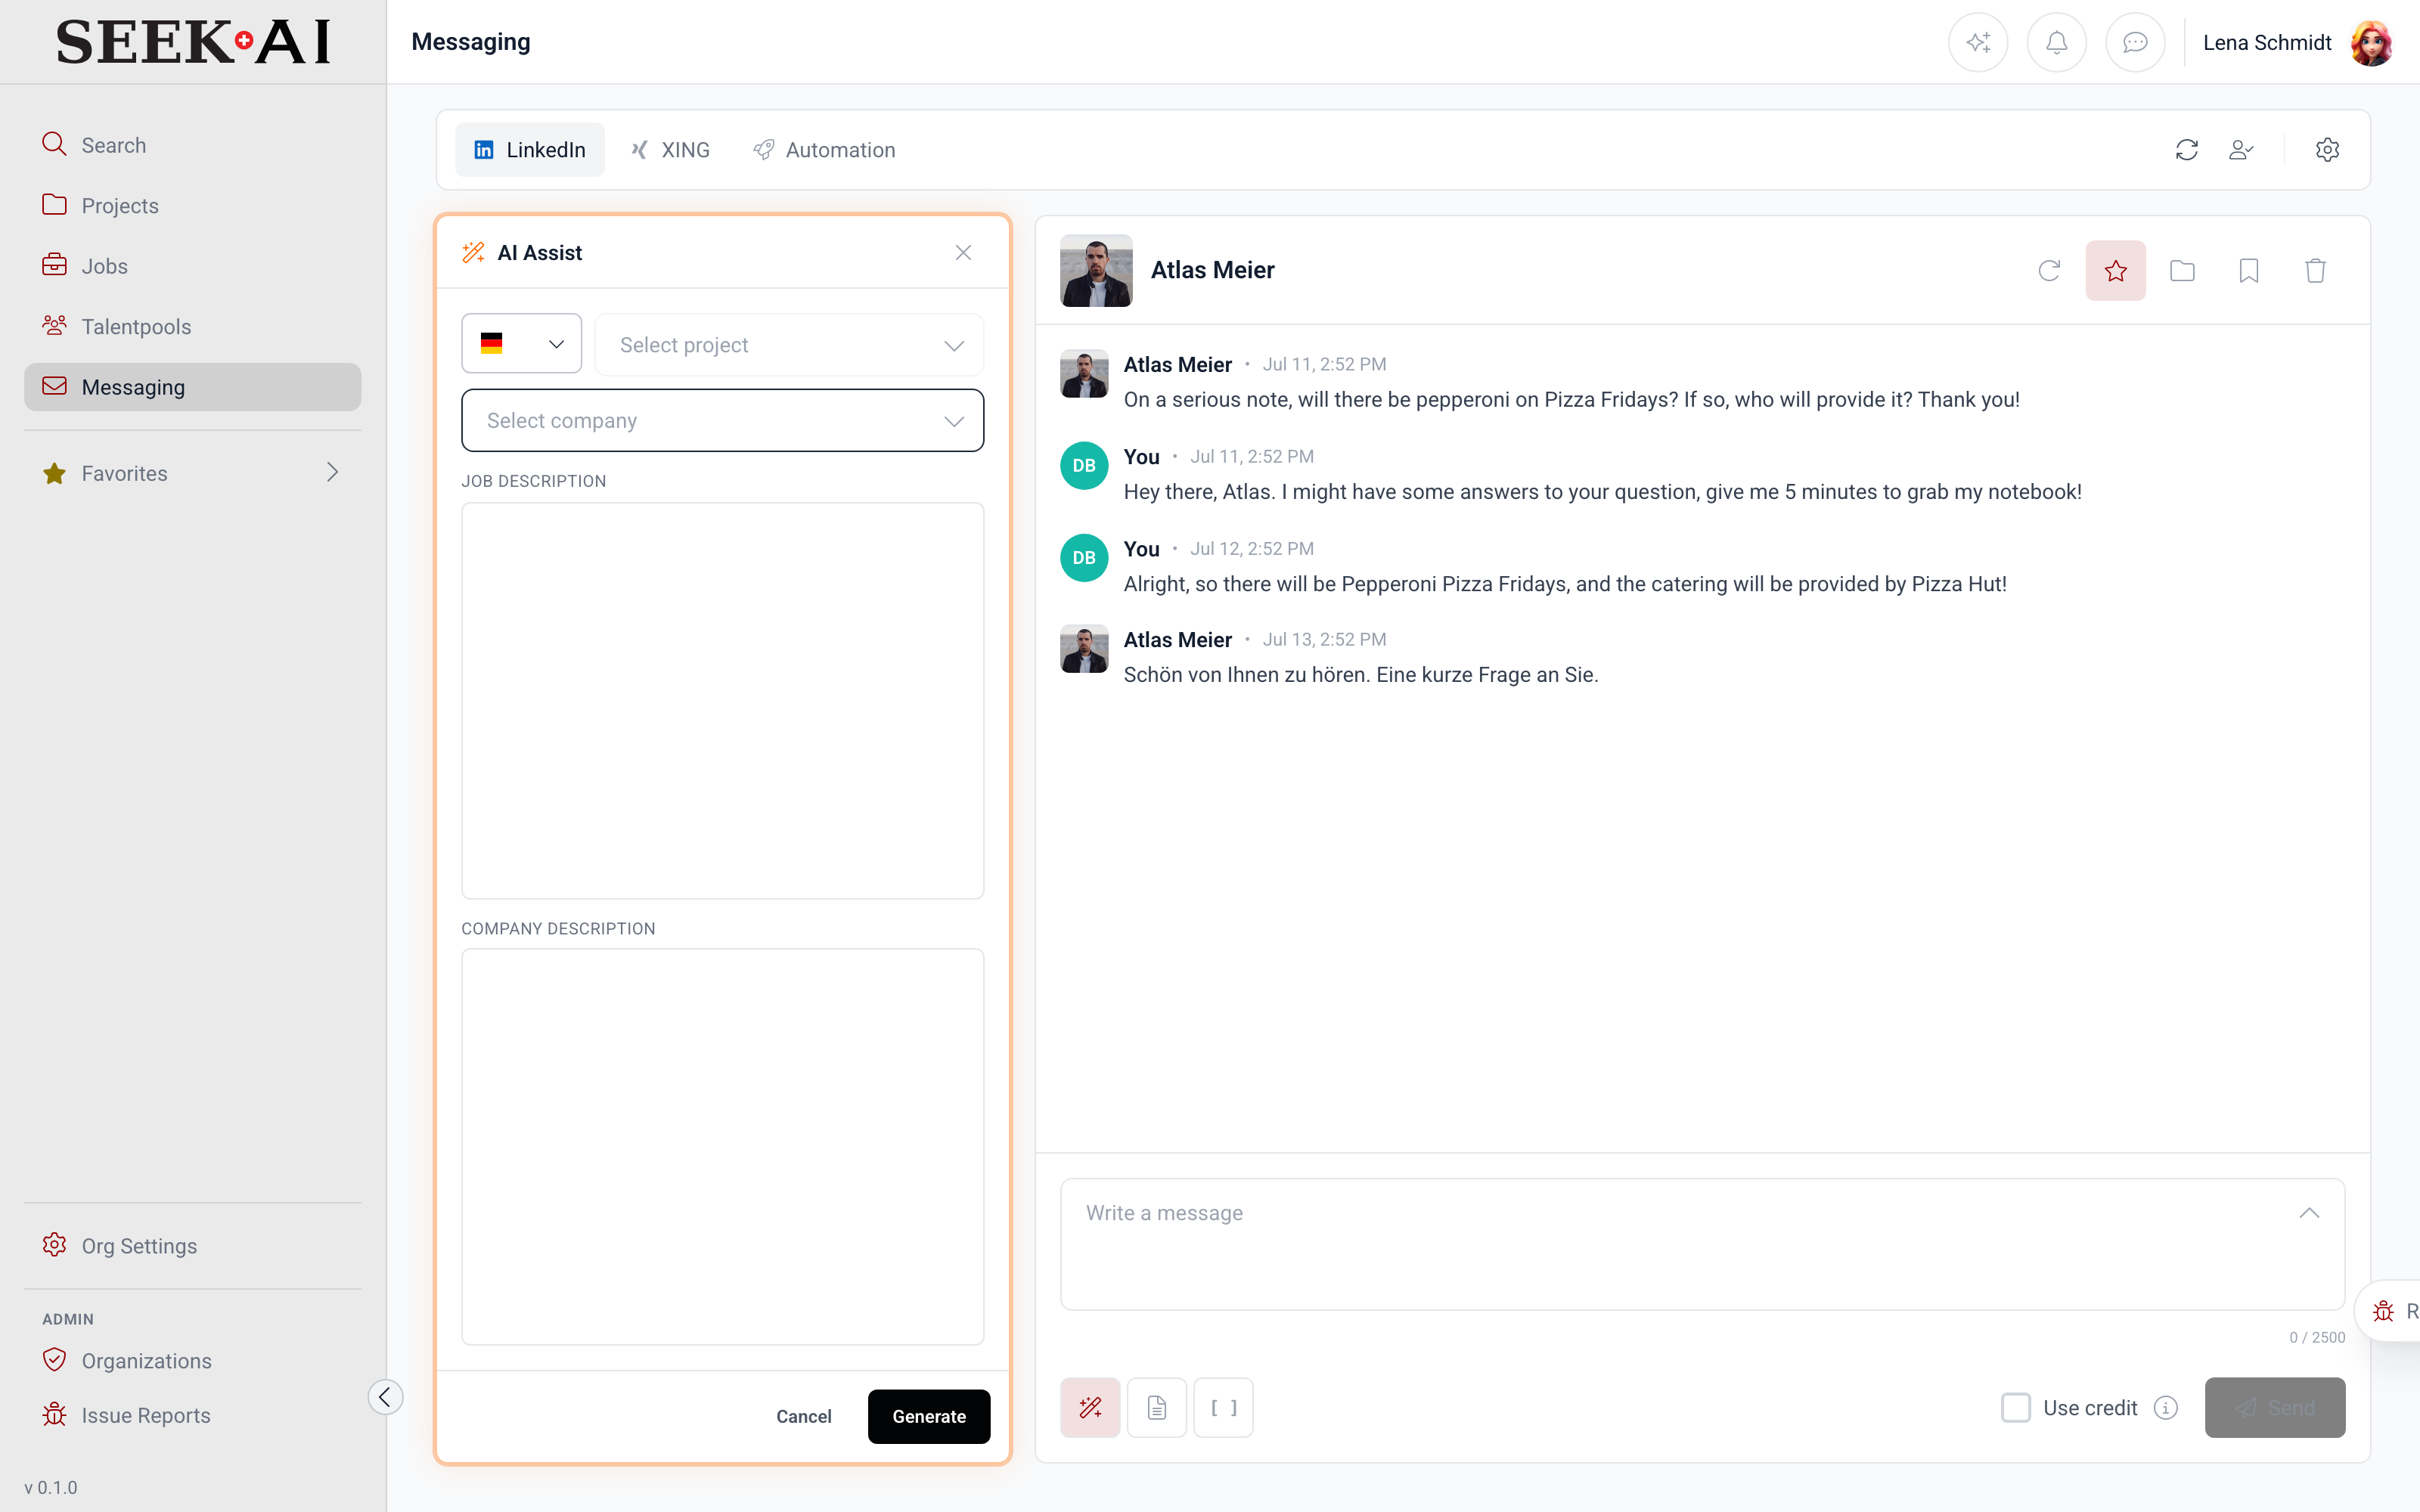2420x1512 pixels.
Task: Click the Use credit info icon
Action: pyautogui.click(x=2166, y=1407)
